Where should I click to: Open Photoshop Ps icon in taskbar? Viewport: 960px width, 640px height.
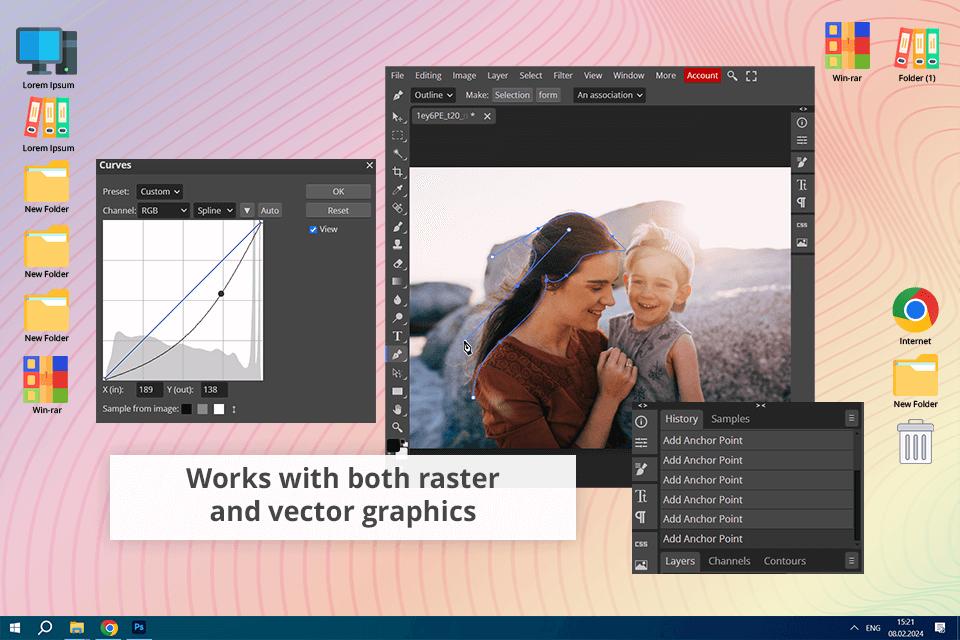tap(139, 627)
